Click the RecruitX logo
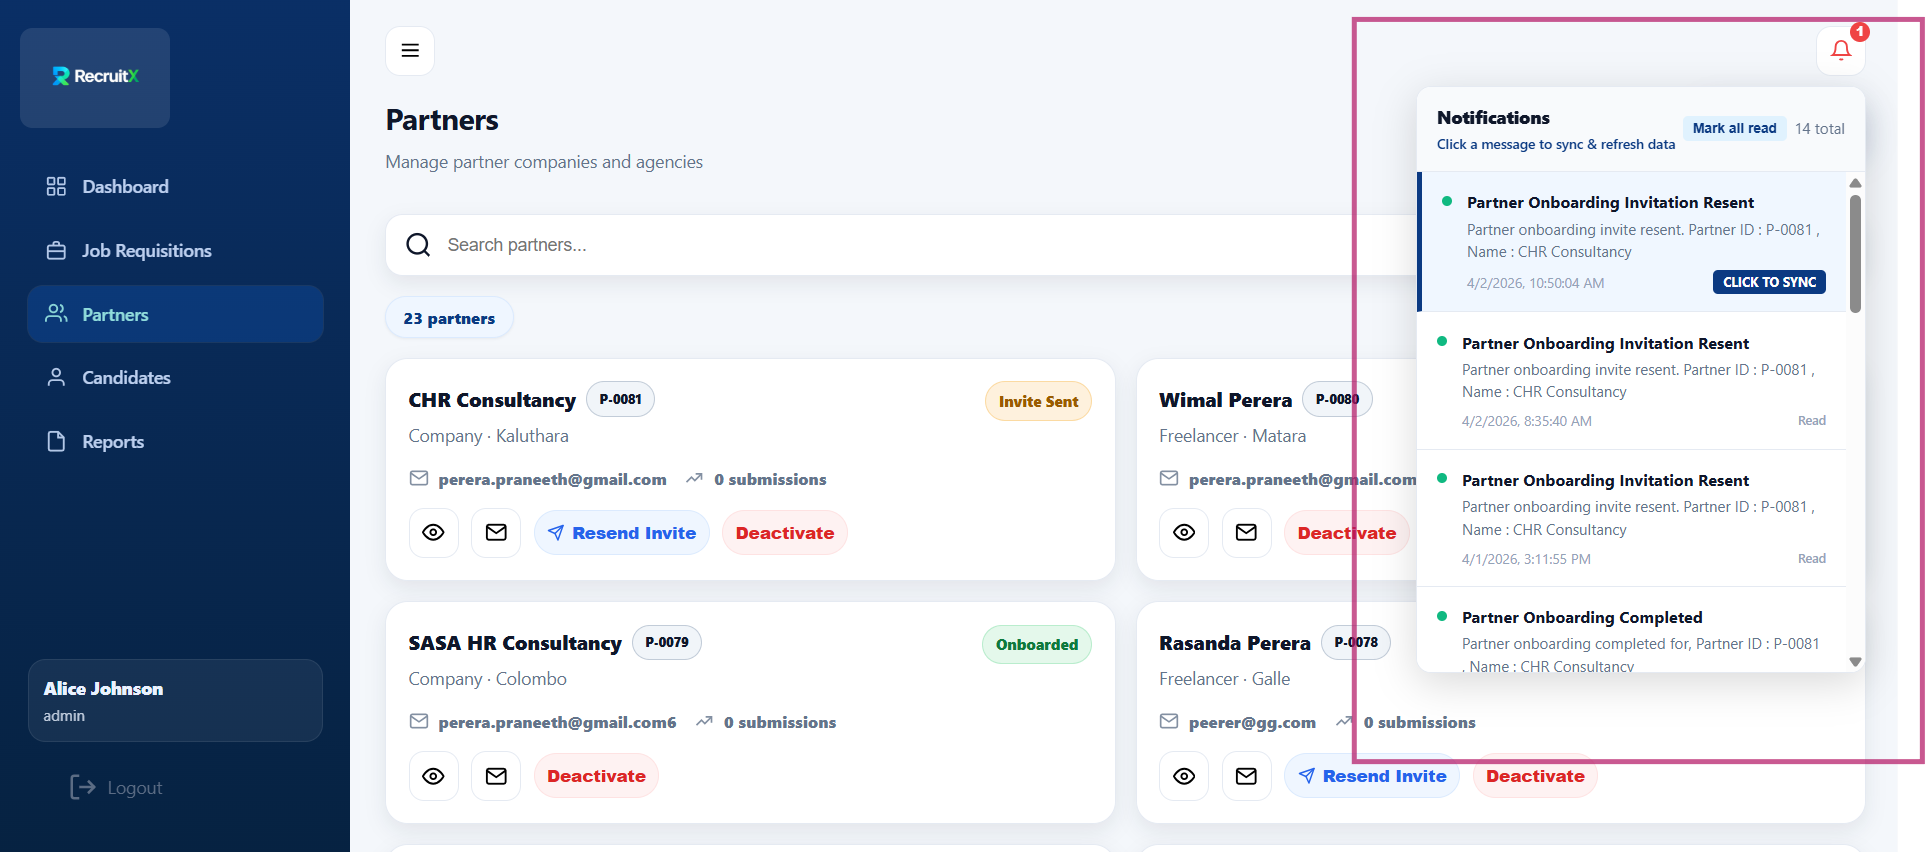The width and height of the screenshot is (1926, 852). (x=95, y=77)
